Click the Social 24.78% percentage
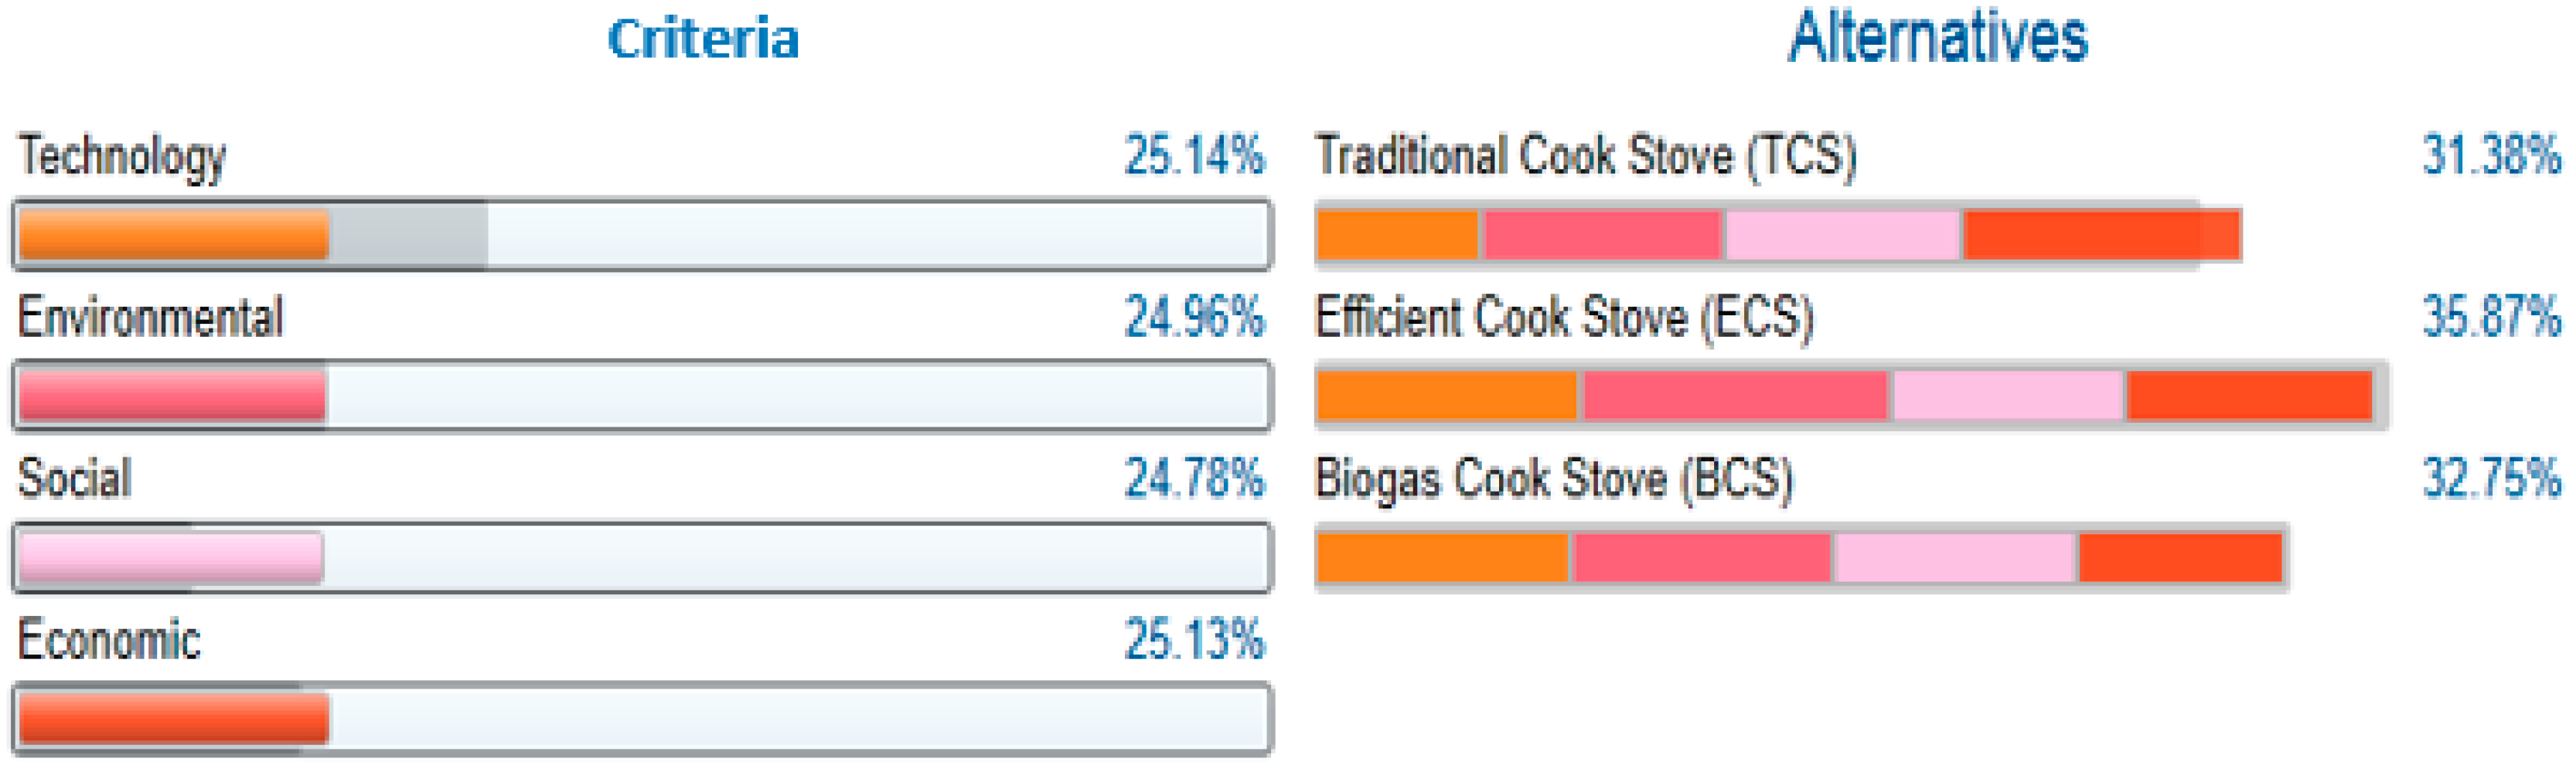The width and height of the screenshot is (2576, 772). point(1194,479)
